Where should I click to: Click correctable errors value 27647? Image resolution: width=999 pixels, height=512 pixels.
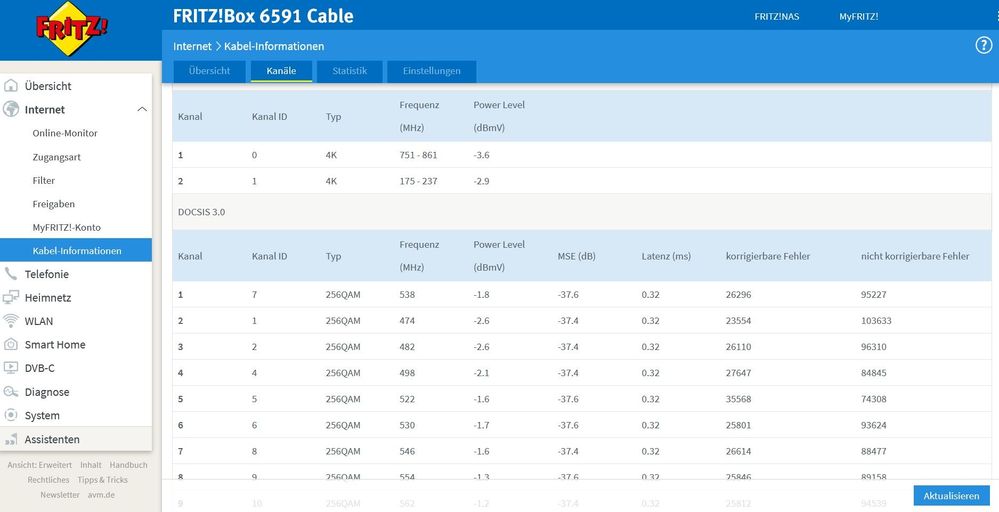click(738, 373)
